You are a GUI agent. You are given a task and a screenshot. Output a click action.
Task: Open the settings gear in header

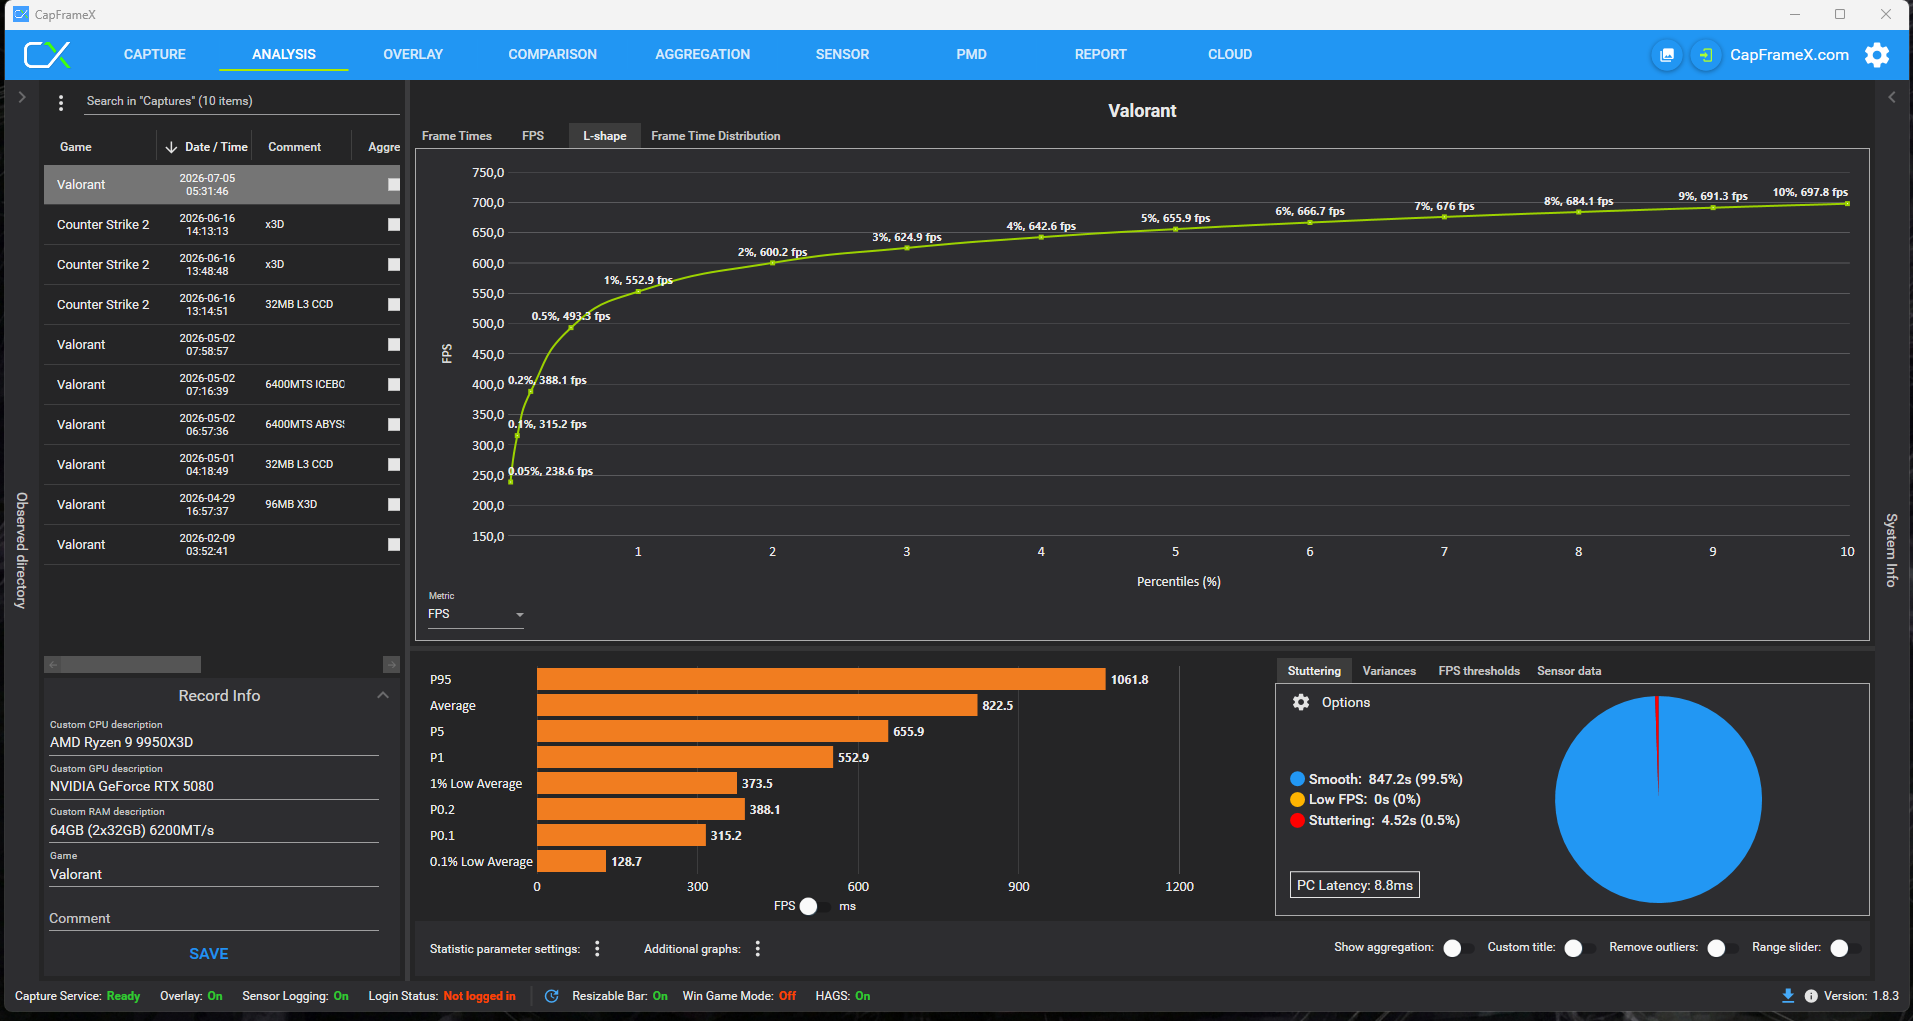pyautogui.click(x=1877, y=55)
